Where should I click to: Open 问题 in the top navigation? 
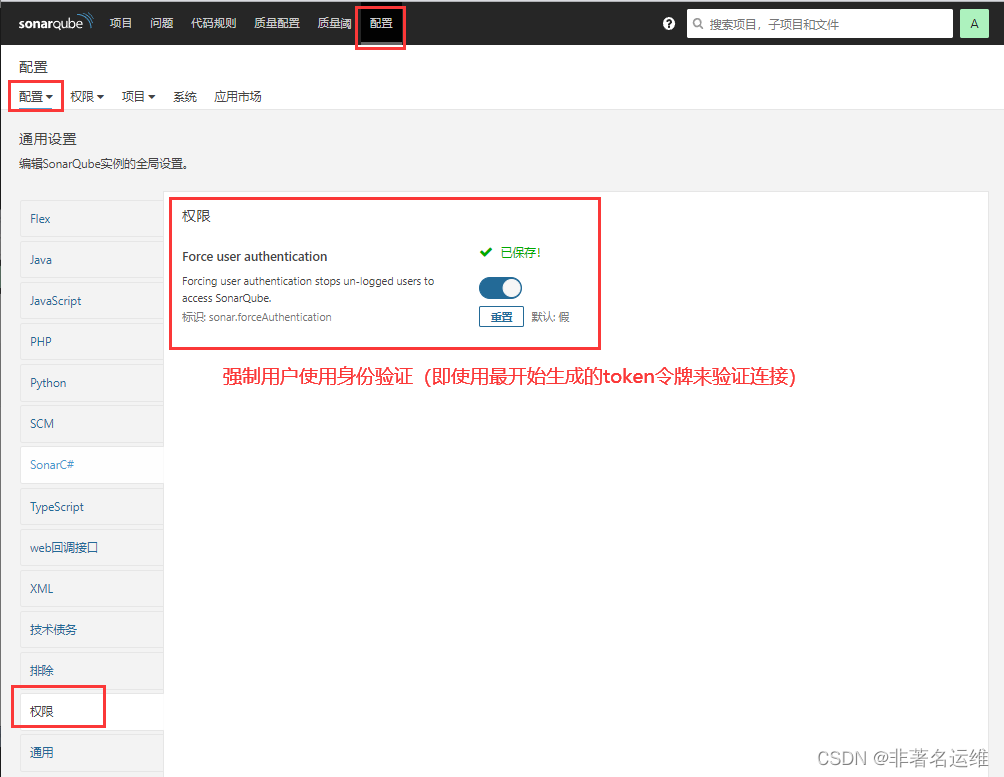161,23
